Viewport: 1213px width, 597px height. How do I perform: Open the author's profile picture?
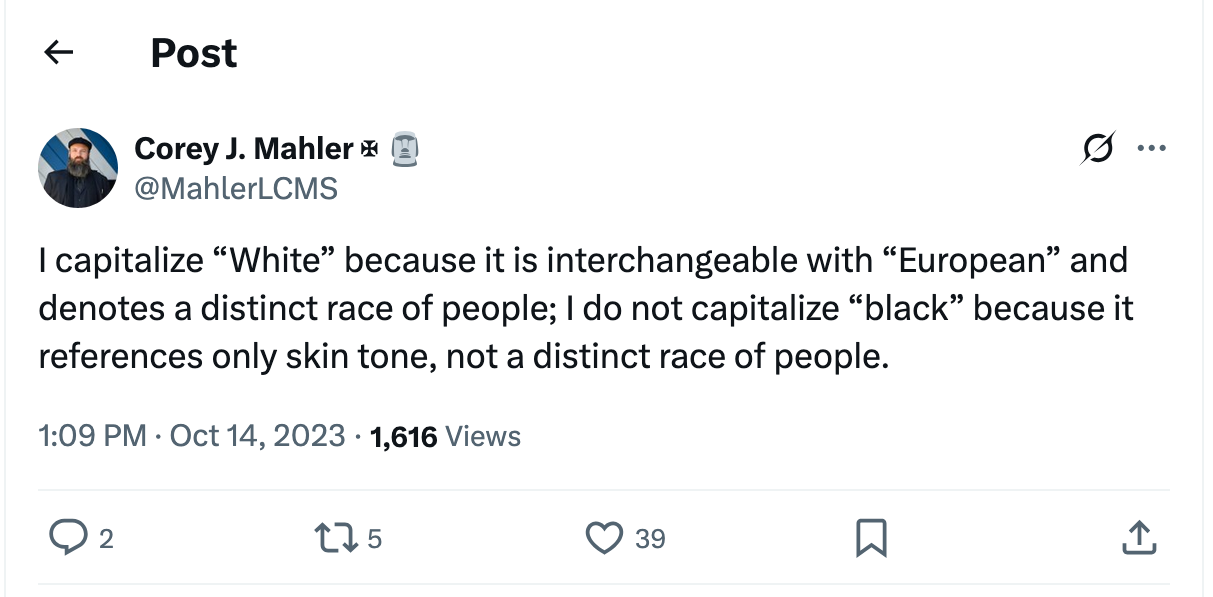[x=78, y=168]
